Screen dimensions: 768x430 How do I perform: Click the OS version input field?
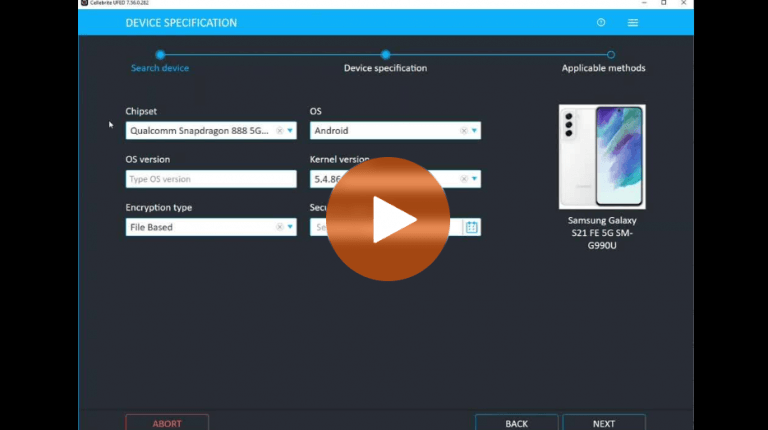[x=211, y=179]
